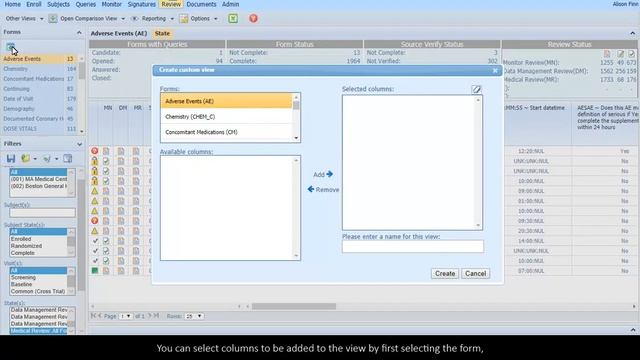Select Adverse Events (AE) in dialog list
The width and height of the screenshot is (640, 360).
[227, 101]
